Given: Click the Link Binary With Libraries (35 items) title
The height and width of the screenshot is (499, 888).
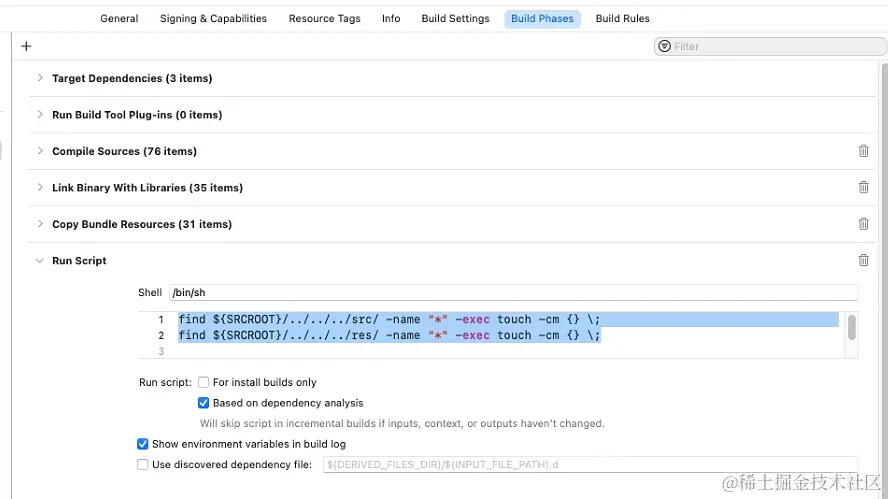Looking at the screenshot, I should (147, 187).
